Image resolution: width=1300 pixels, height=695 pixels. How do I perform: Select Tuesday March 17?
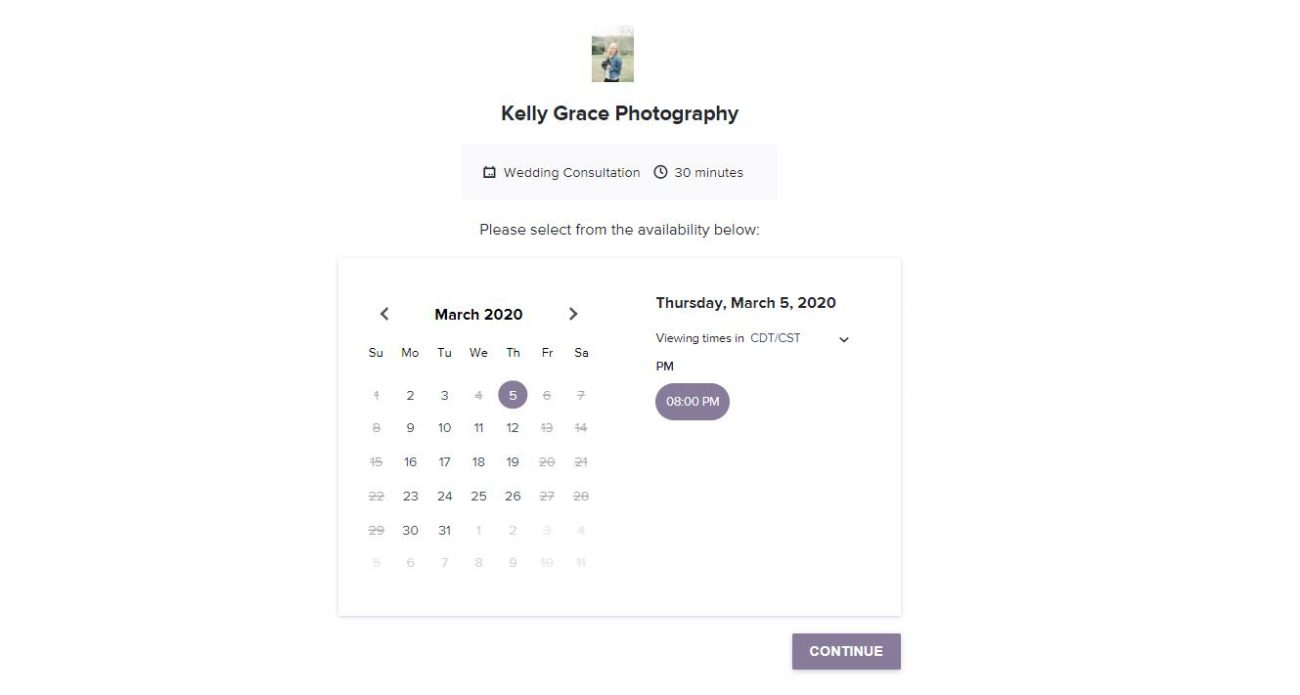(x=444, y=462)
